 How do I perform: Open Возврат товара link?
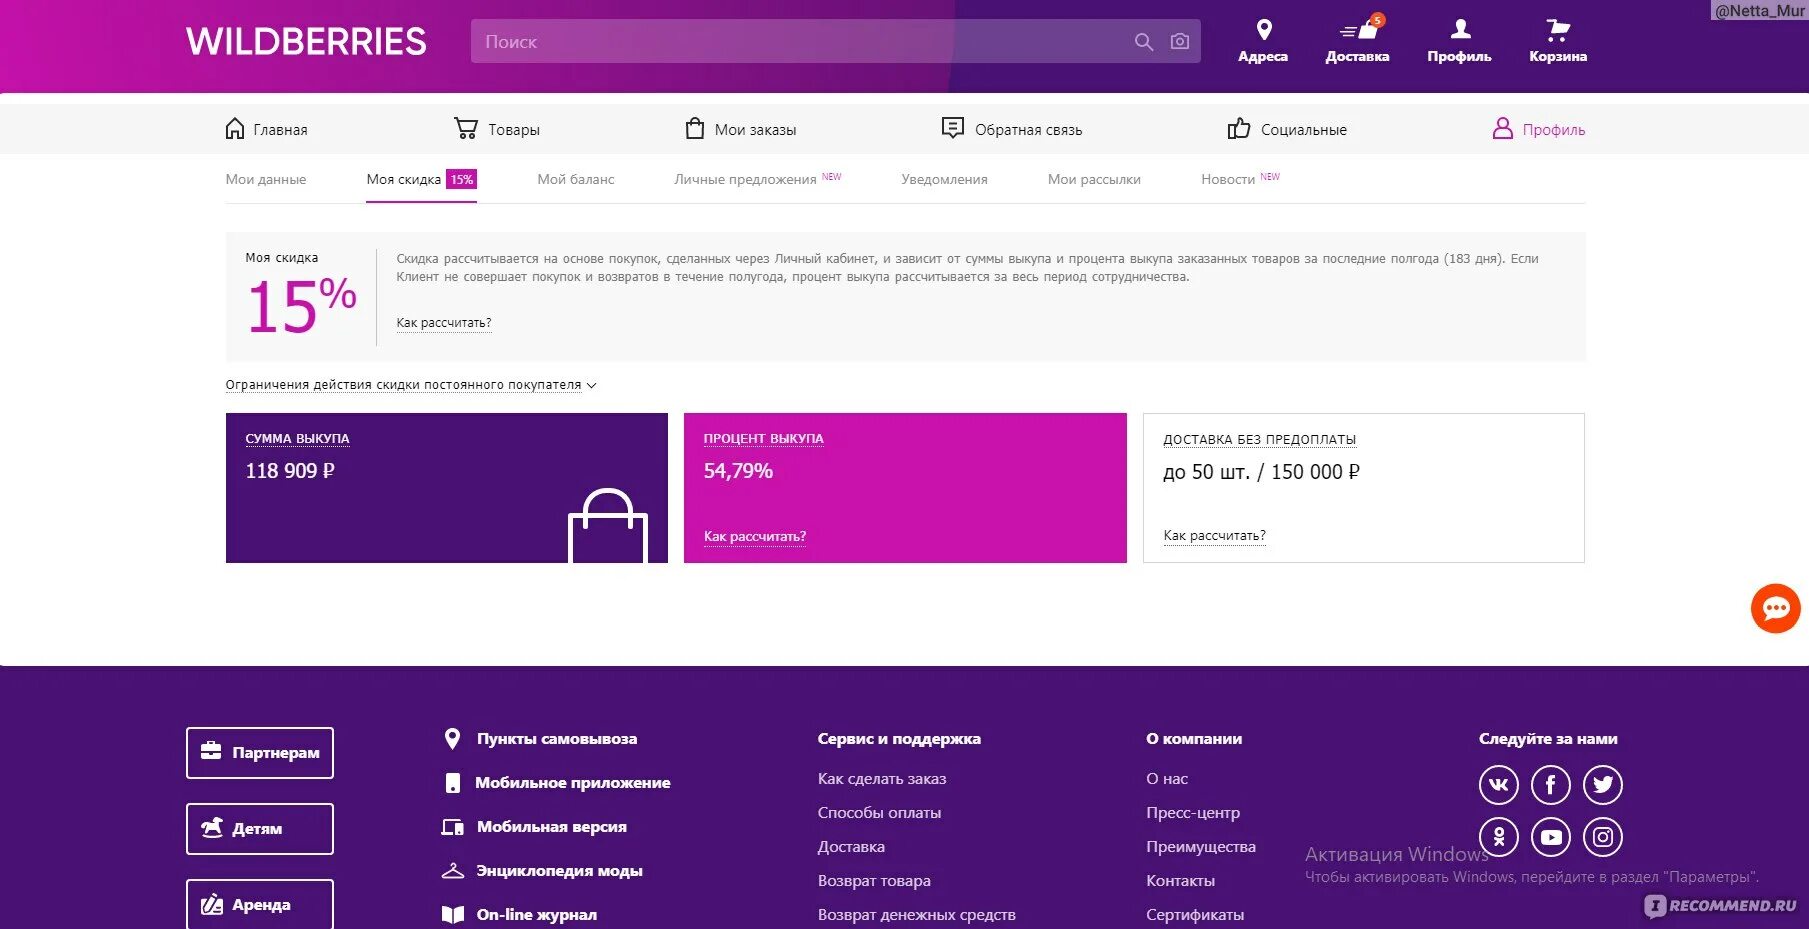point(874,881)
